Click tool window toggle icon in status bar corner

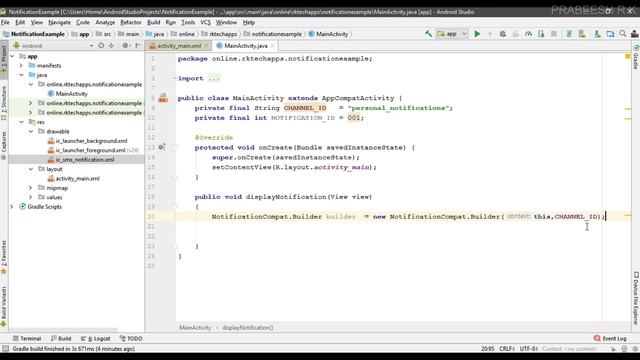[5, 349]
